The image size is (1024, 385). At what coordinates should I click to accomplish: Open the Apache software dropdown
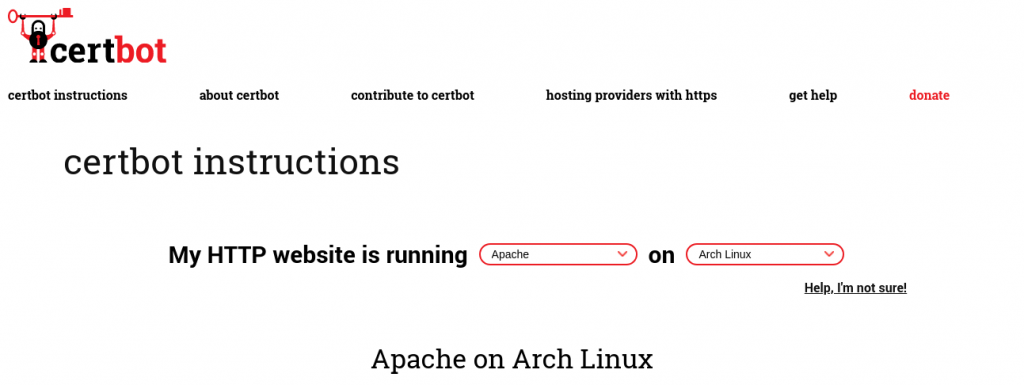click(x=558, y=254)
